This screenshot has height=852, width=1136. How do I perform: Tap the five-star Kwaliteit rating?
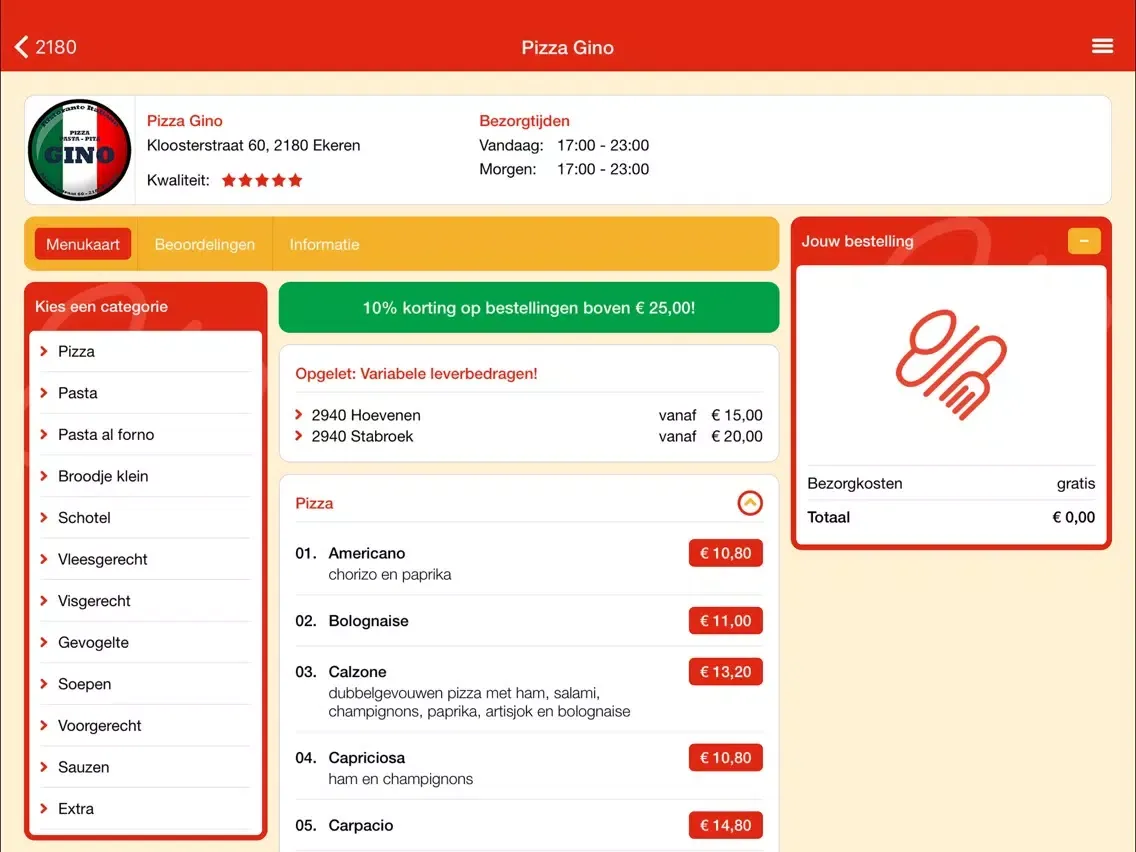click(262, 180)
